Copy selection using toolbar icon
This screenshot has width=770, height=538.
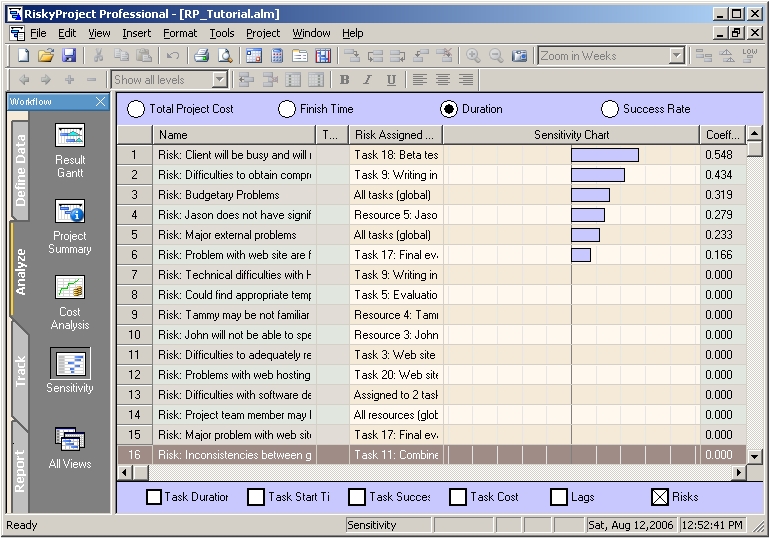coord(121,55)
